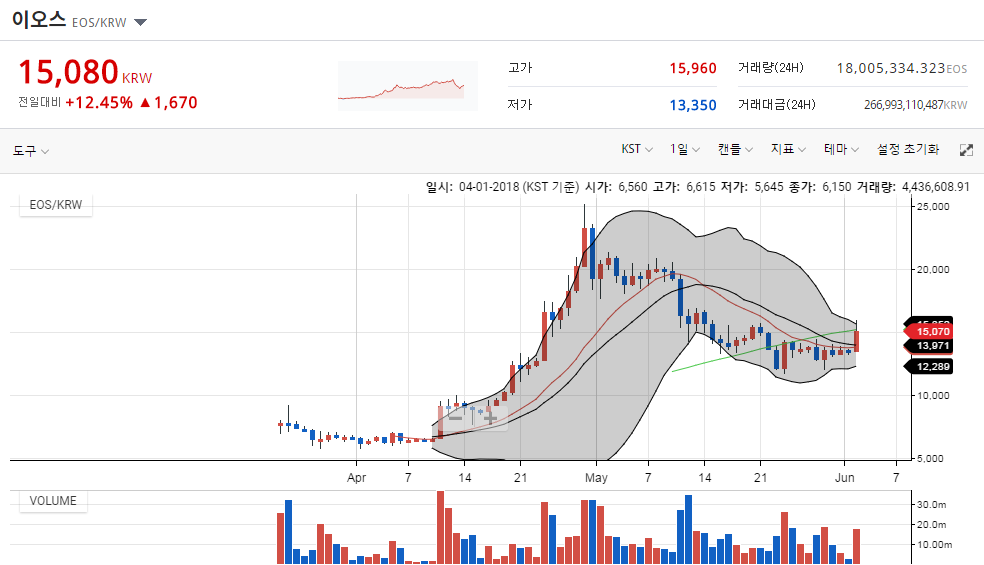Screen dimensions: 984x565
Task: Click the VOLUME panel label
Action: pos(53,501)
